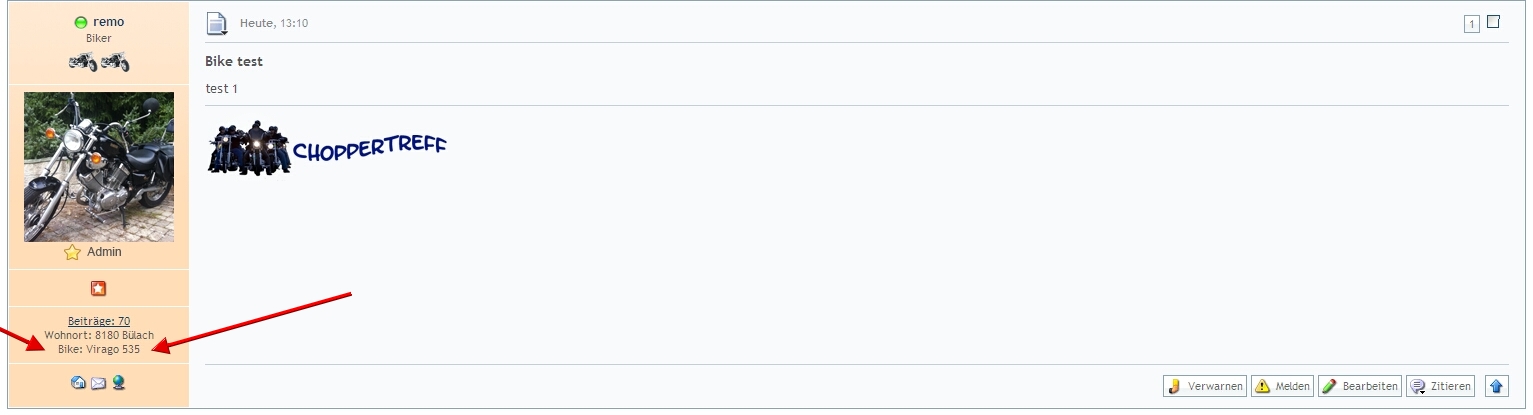The height and width of the screenshot is (415, 1533).
Task: Click the Verwarnen button
Action: [x=1205, y=386]
